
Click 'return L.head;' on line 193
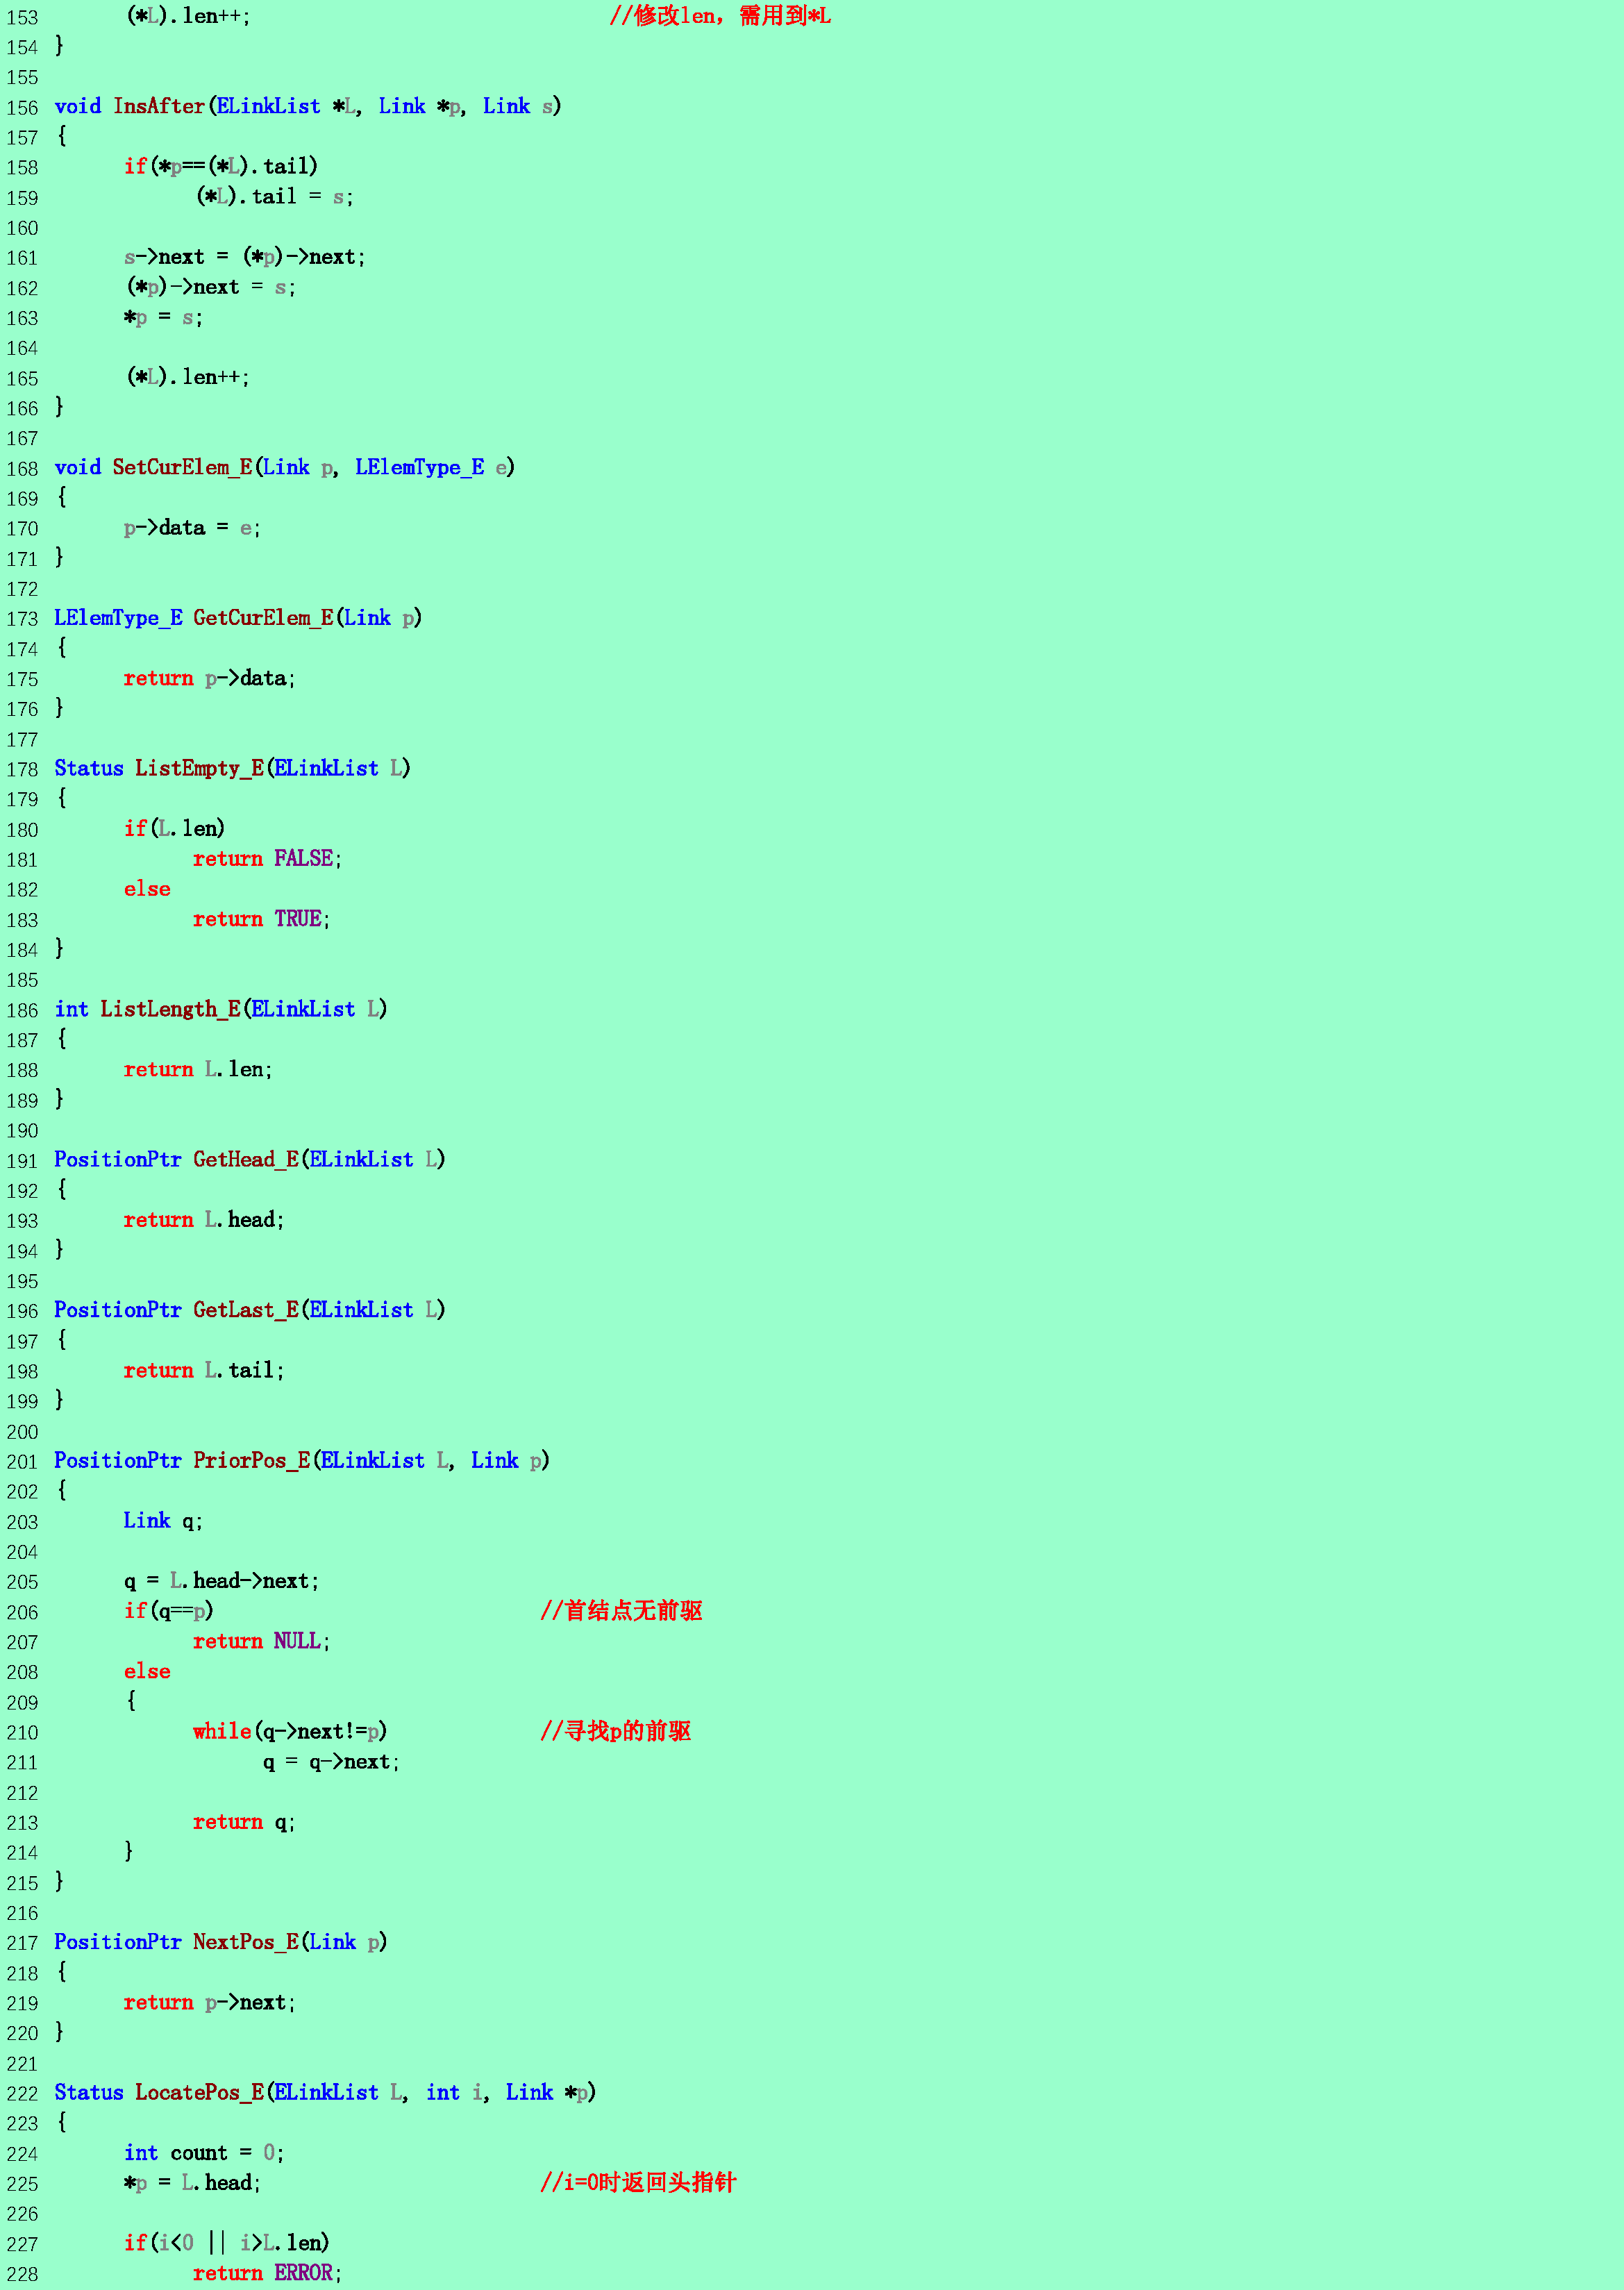coord(204,1220)
